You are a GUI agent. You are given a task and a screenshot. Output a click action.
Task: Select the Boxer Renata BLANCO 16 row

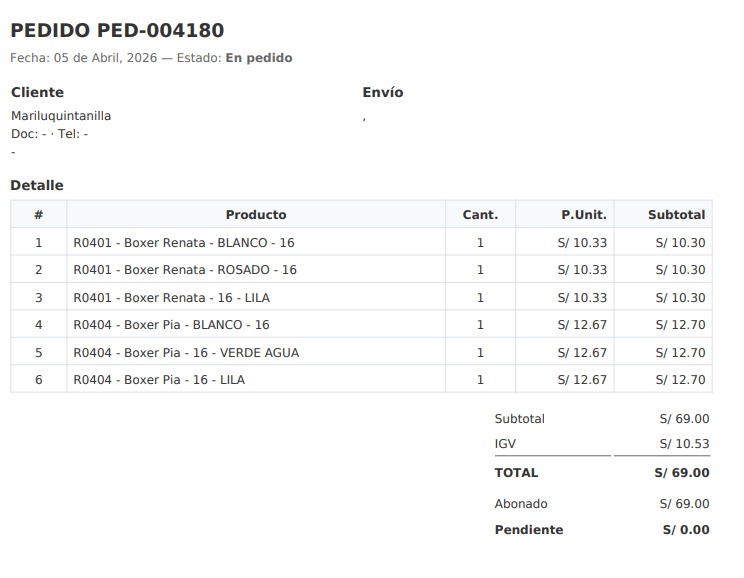(x=183, y=243)
